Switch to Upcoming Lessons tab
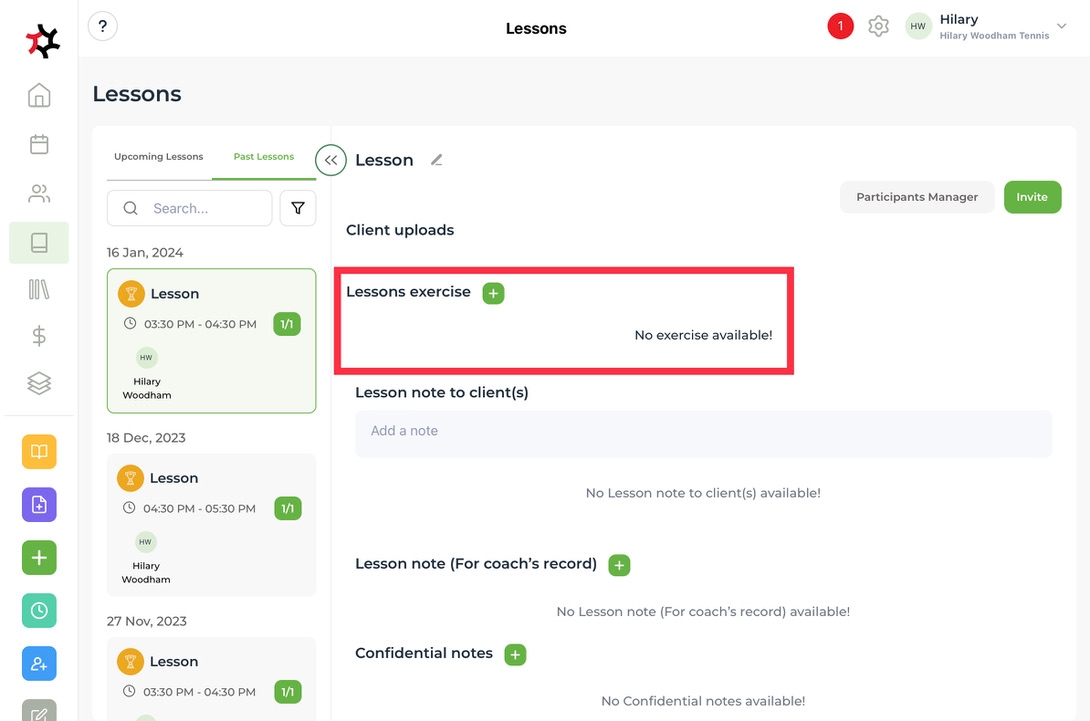The image size is (1090, 721). 158,157
